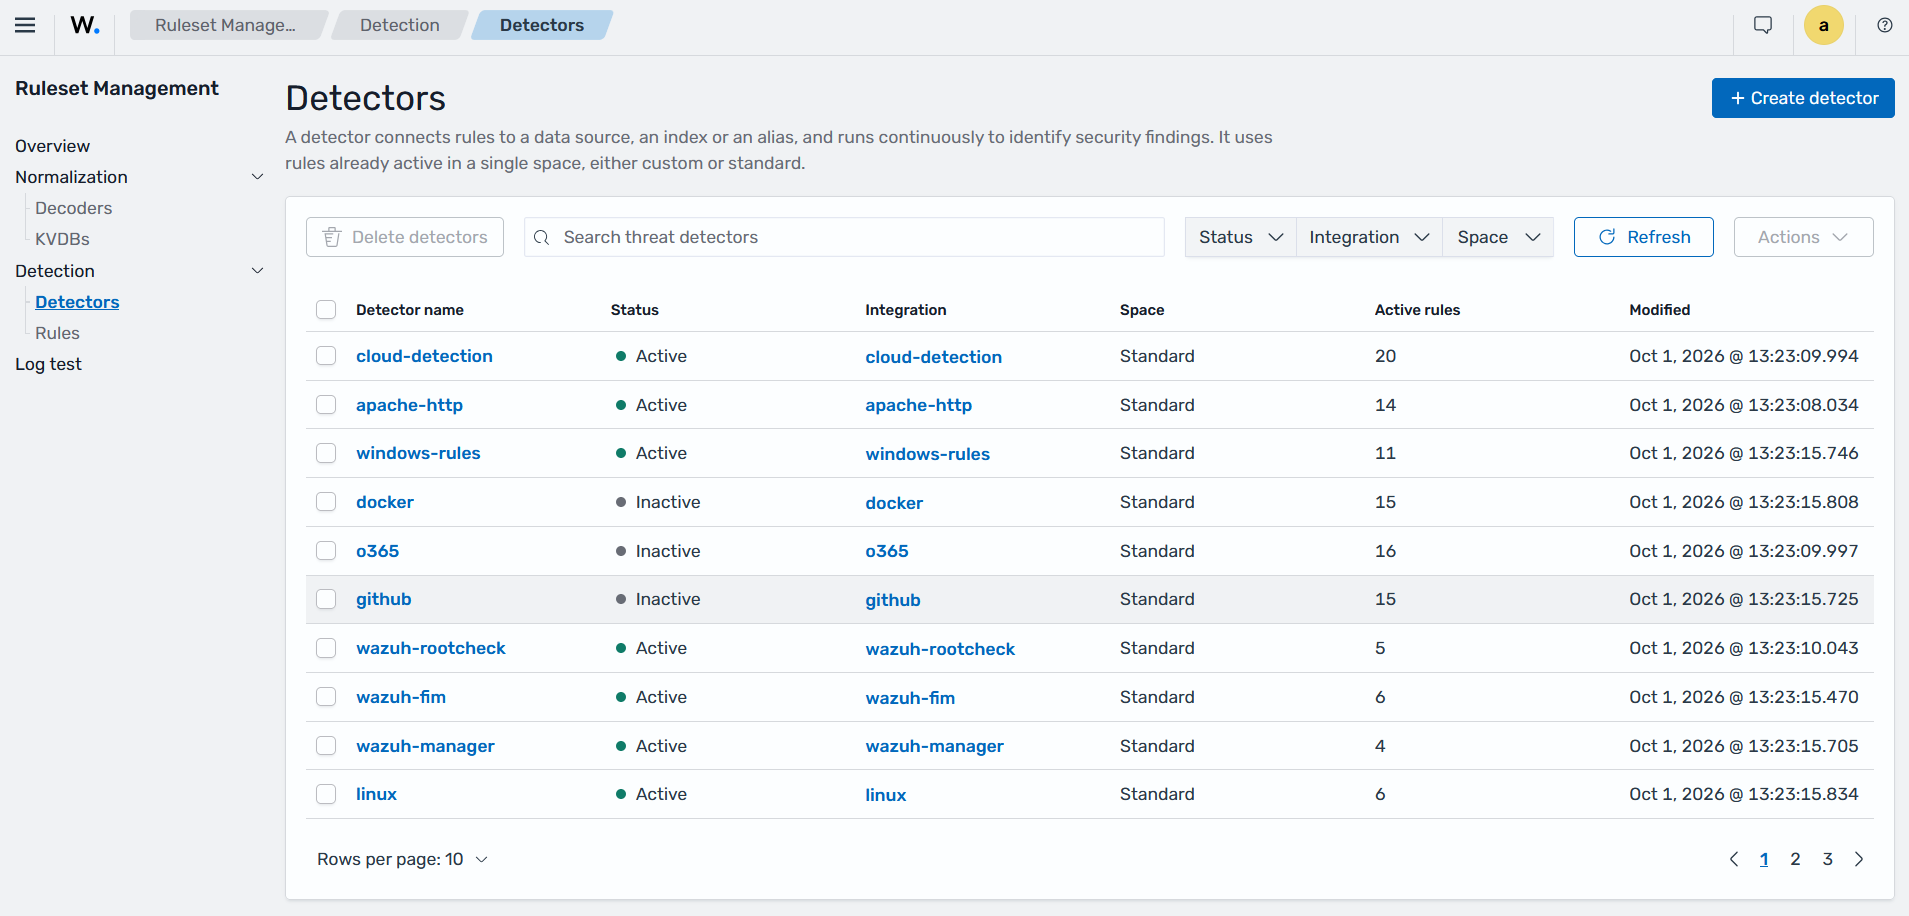Go to next page arrow

click(1859, 859)
